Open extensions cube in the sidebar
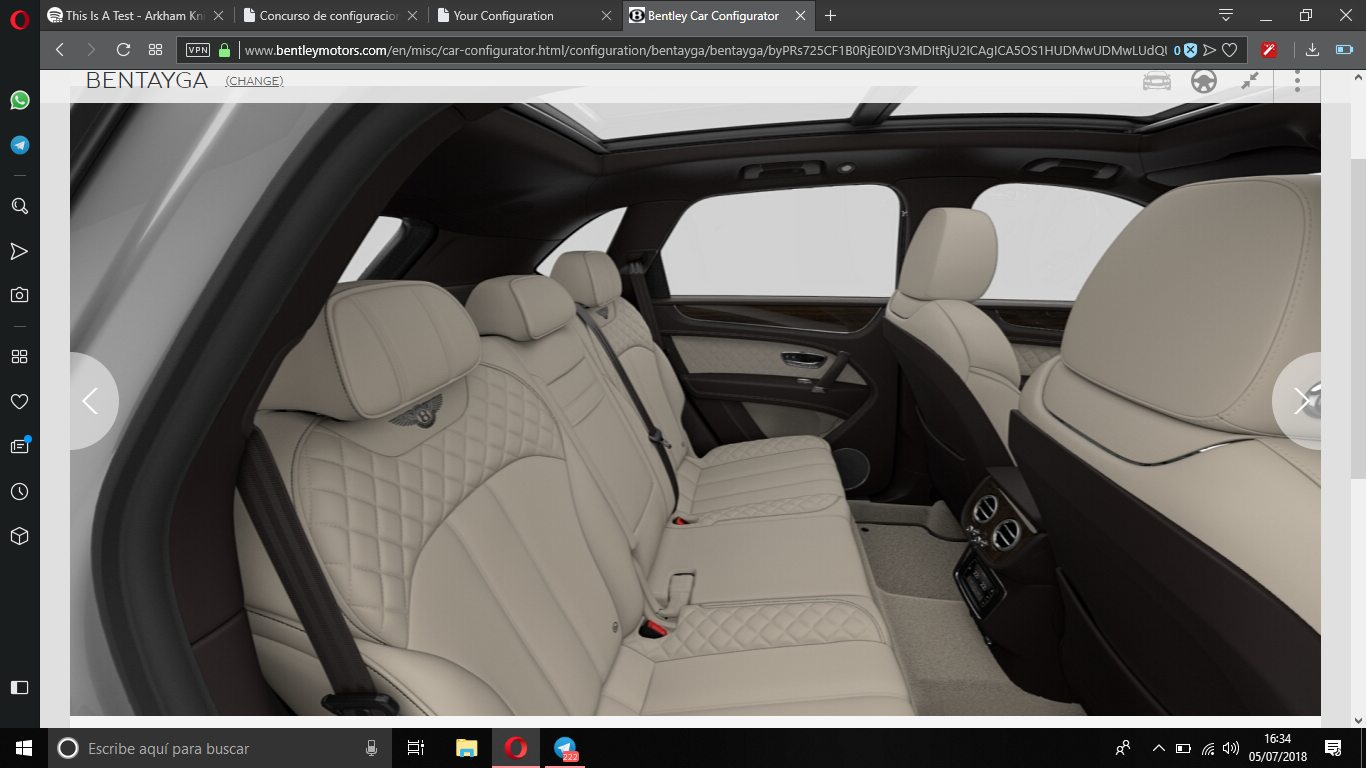The height and width of the screenshot is (768, 1366). pos(19,536)
